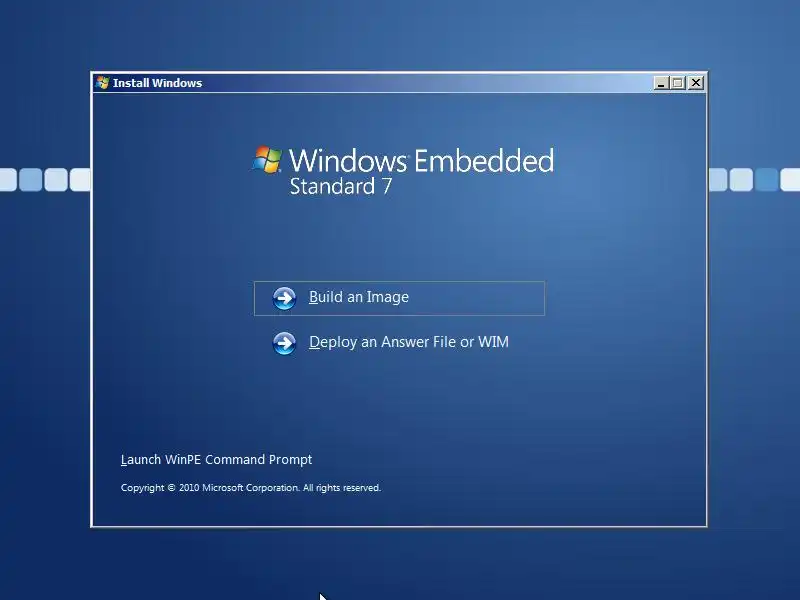The height and width of the screenshot is (600, 800).
Task: Click the Install Windows title text
Action: 157,83
